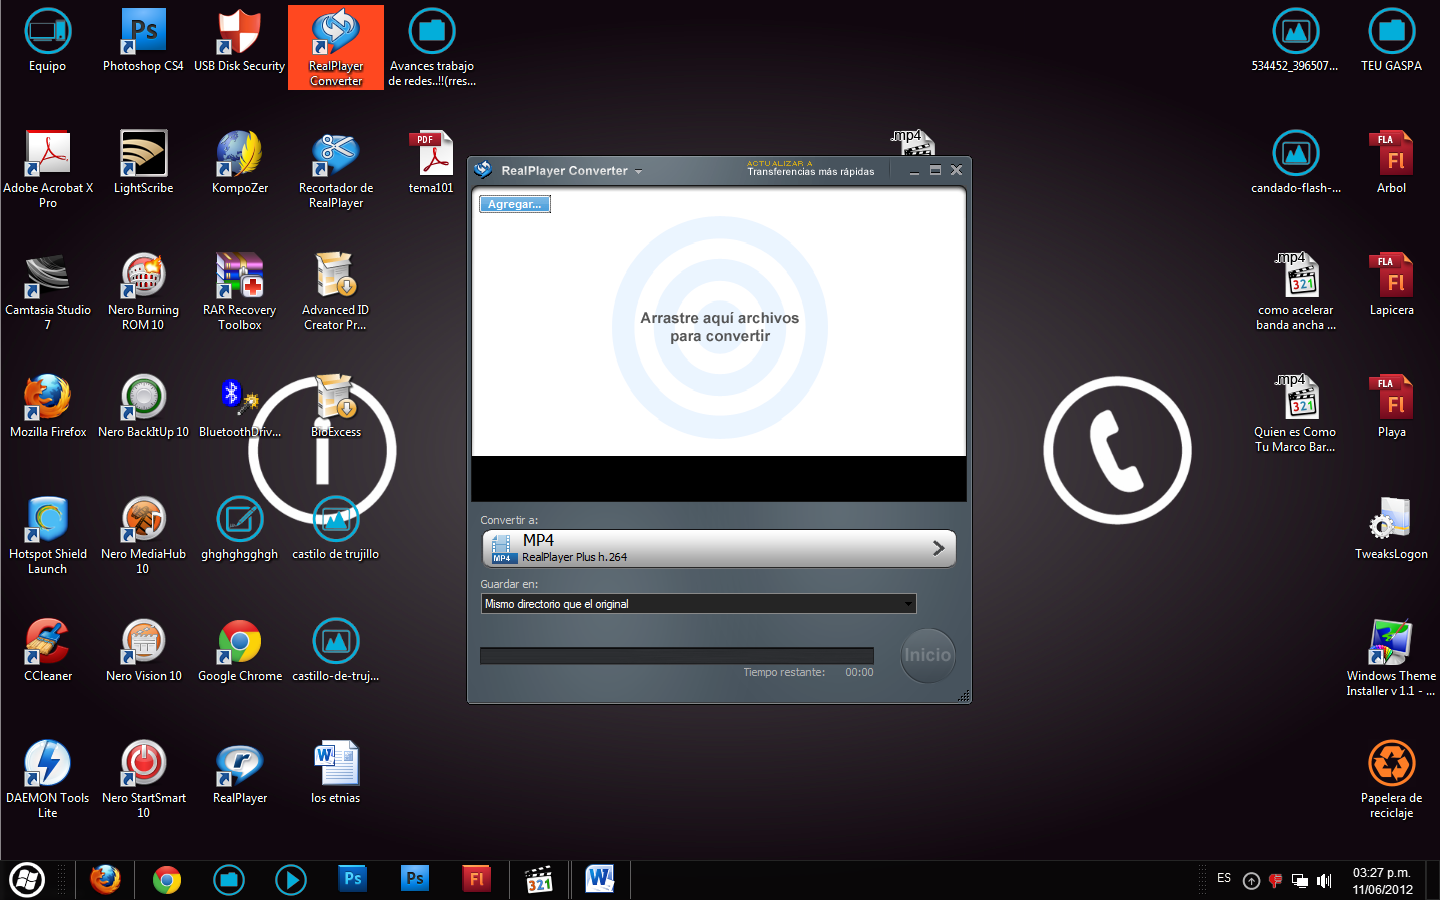
Task: Open the Guardar en directory dropdown
Action: point(698,604)
